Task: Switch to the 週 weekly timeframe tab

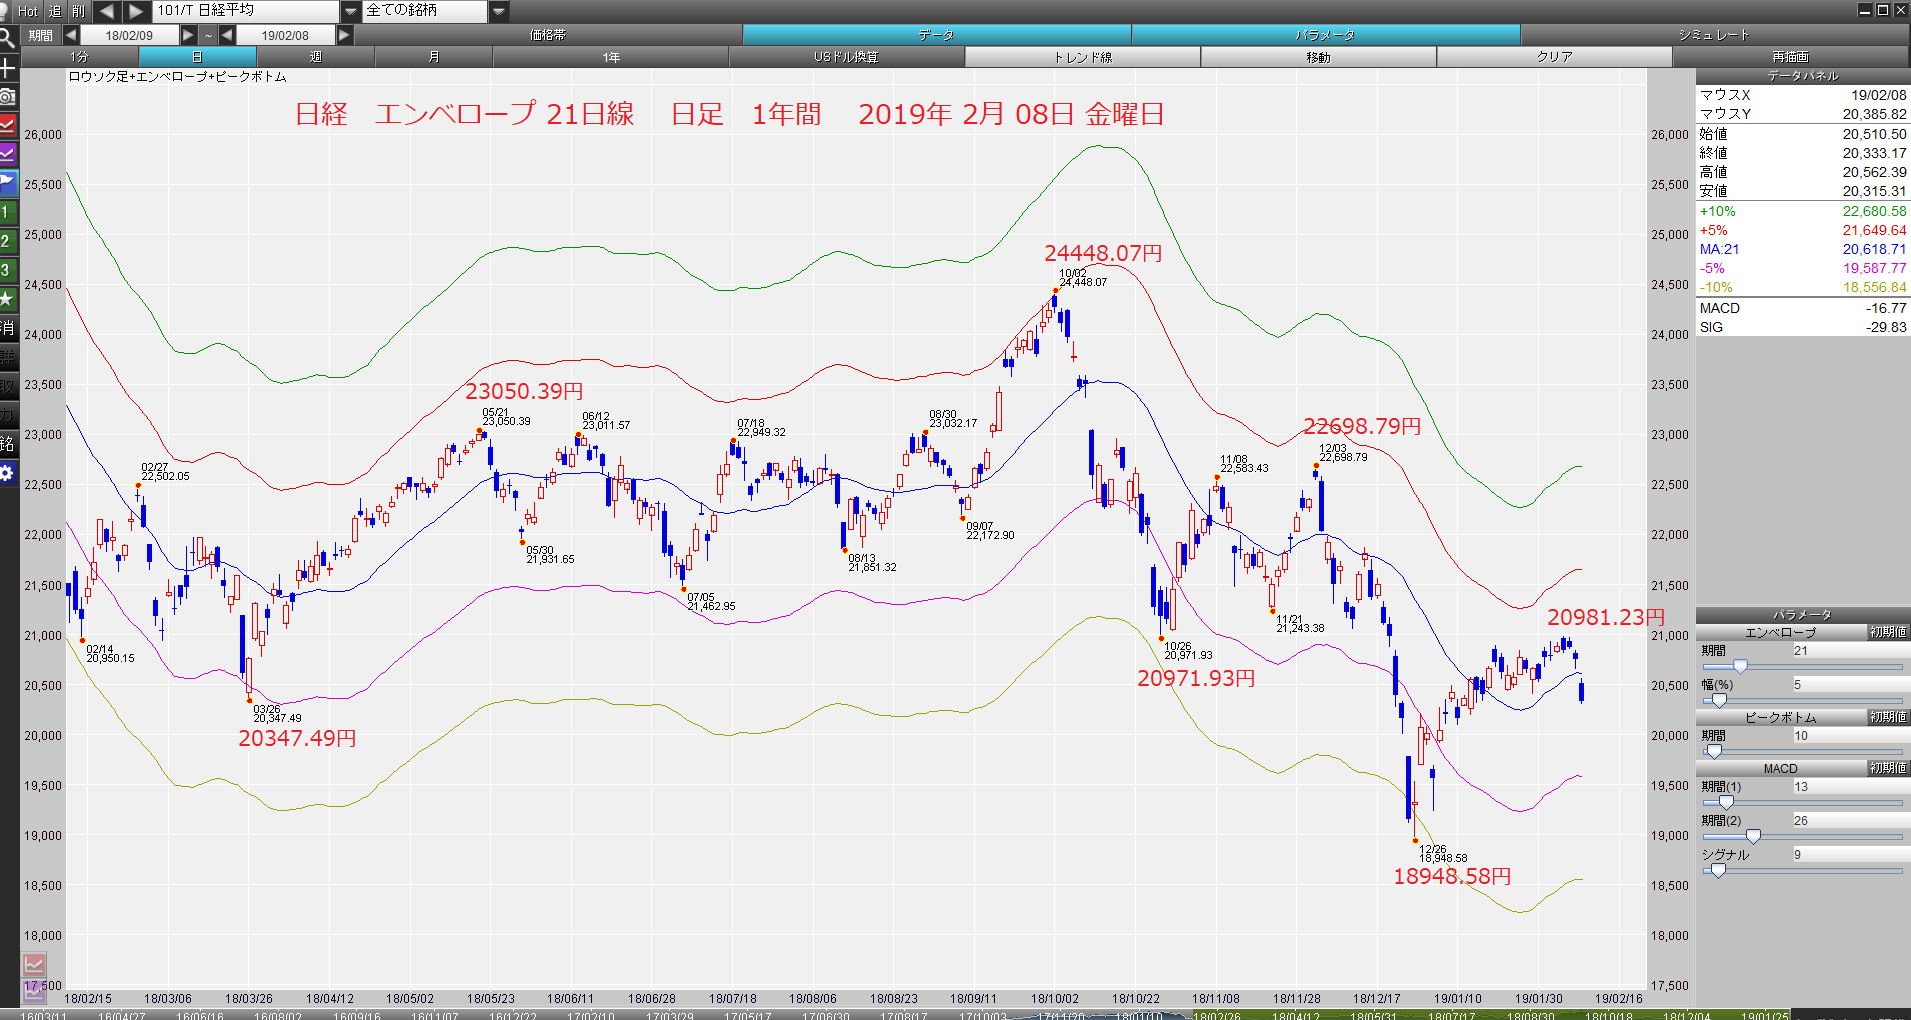Action: (x=315, y=57)
